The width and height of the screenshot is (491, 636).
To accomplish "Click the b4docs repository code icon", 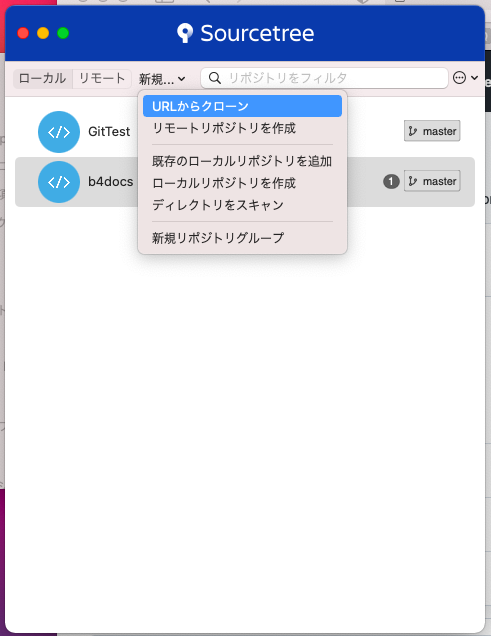I will click(x=59, y=182).
